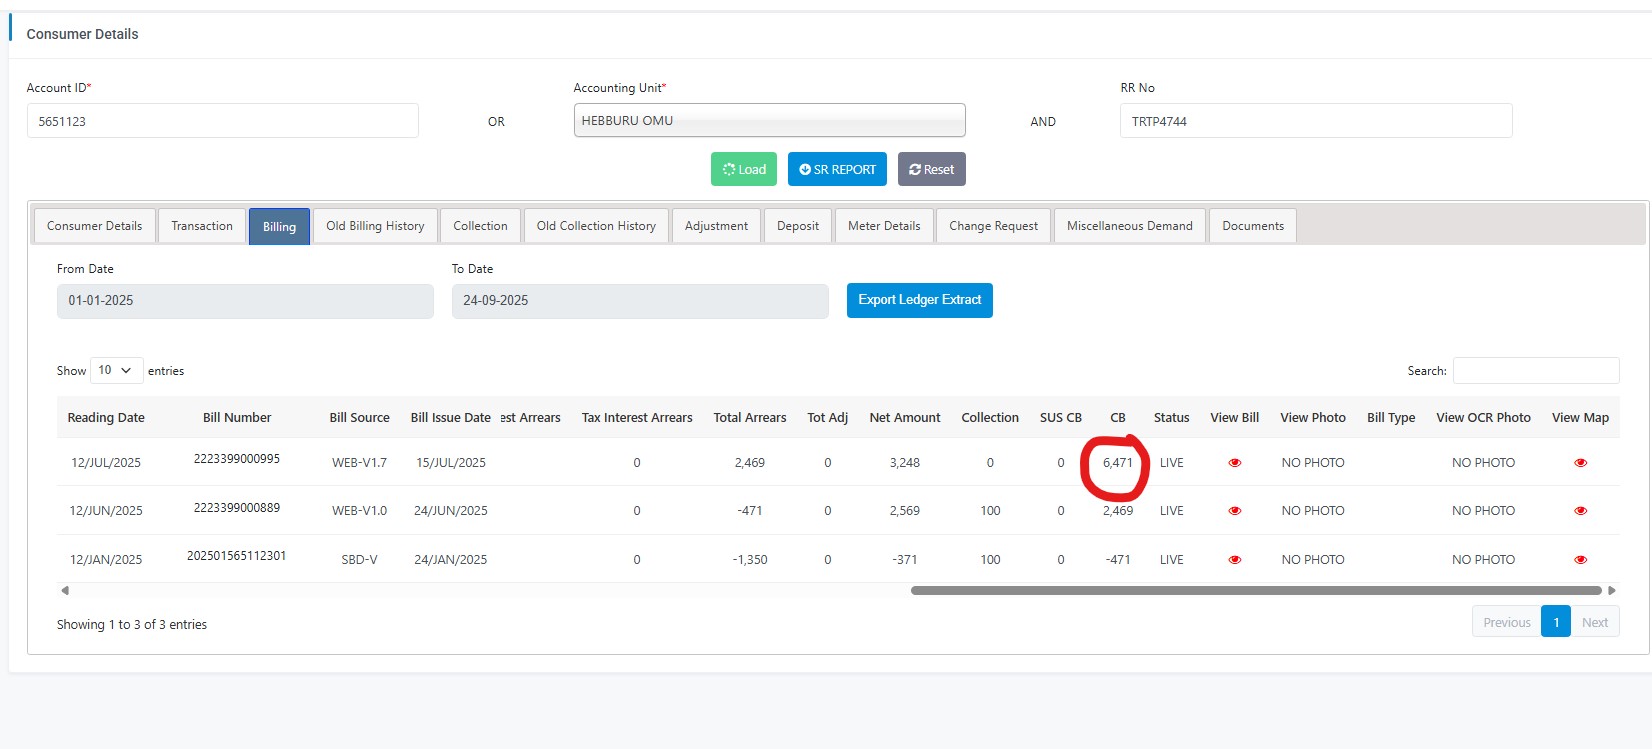1652x749 pixels.
Task: Switch to the Old Billing History tab
Action: [375, 226]
